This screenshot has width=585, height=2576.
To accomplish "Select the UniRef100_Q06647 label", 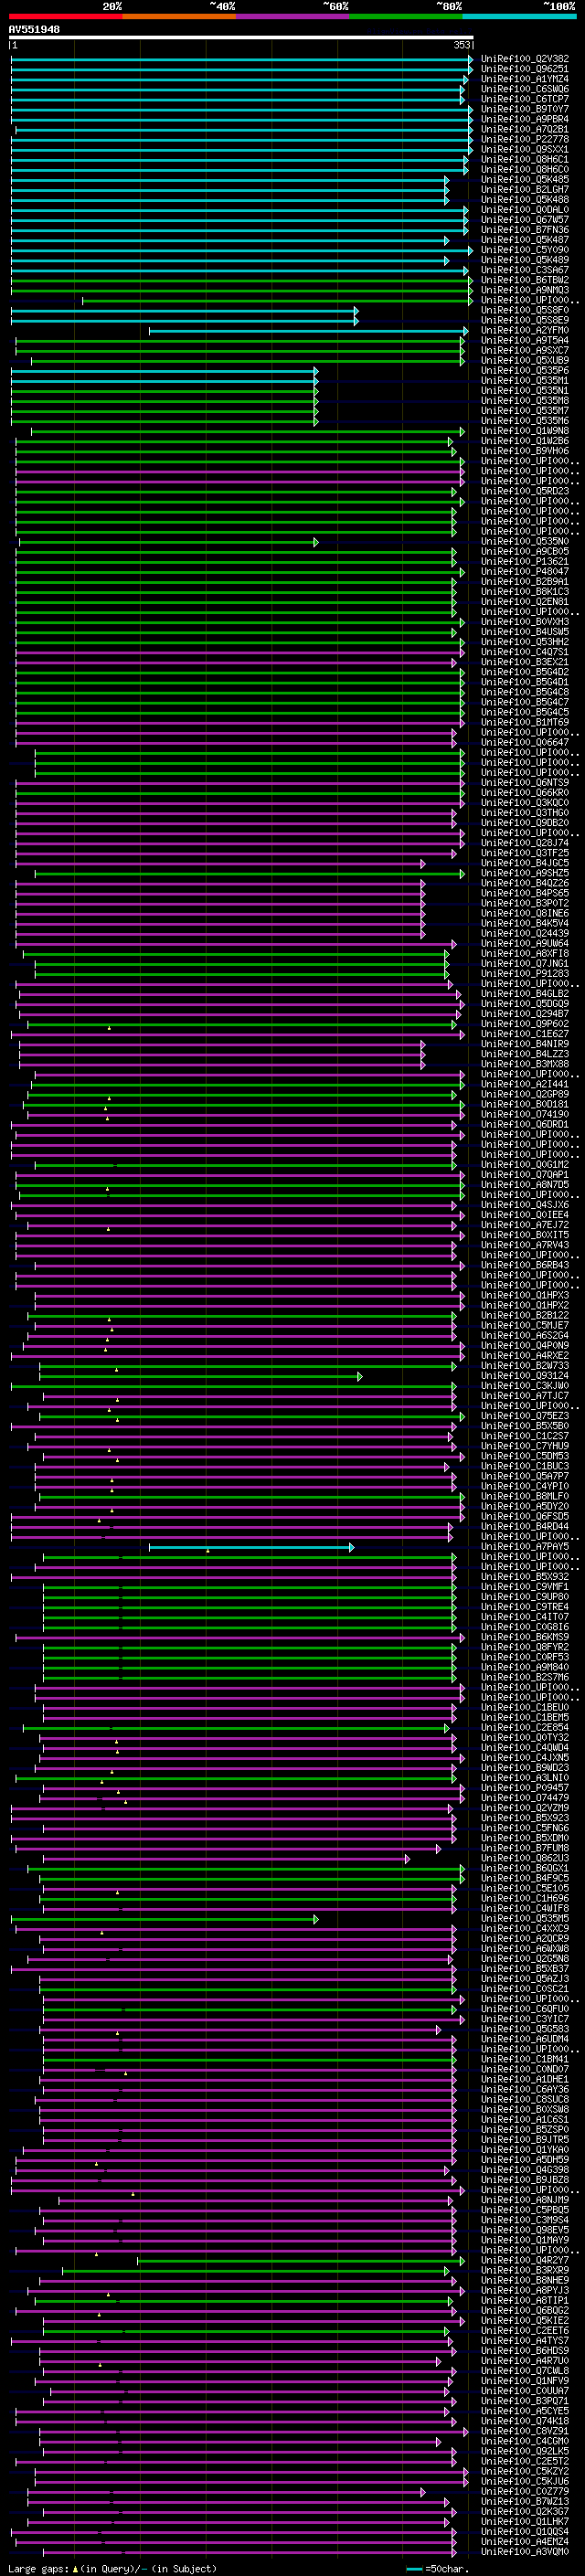I will (x=525, y=742).
